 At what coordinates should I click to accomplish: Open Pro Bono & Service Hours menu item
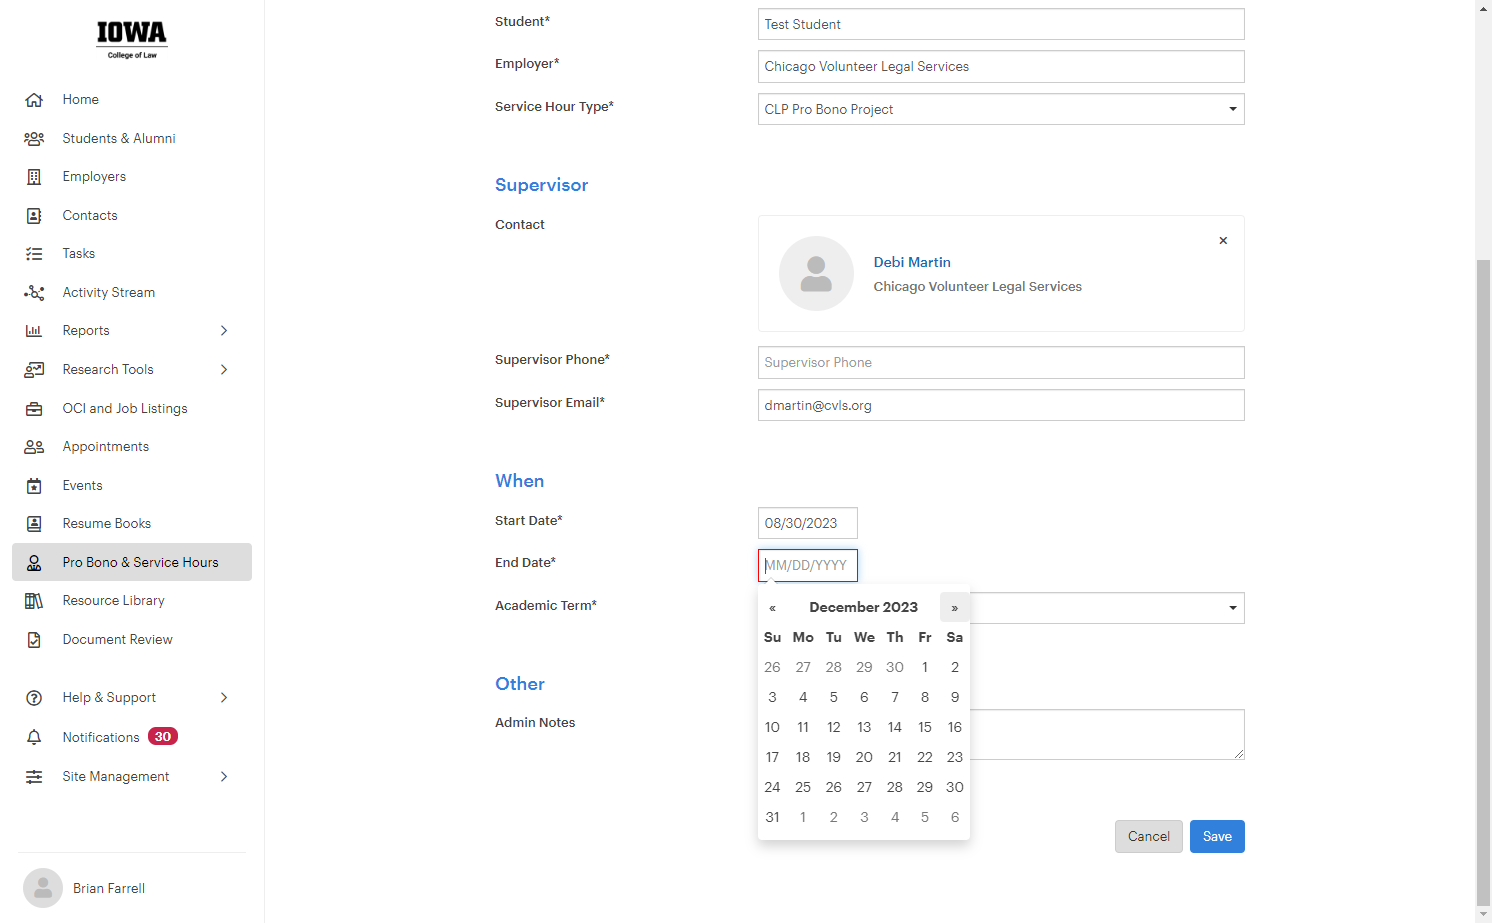tap(132, 562)
